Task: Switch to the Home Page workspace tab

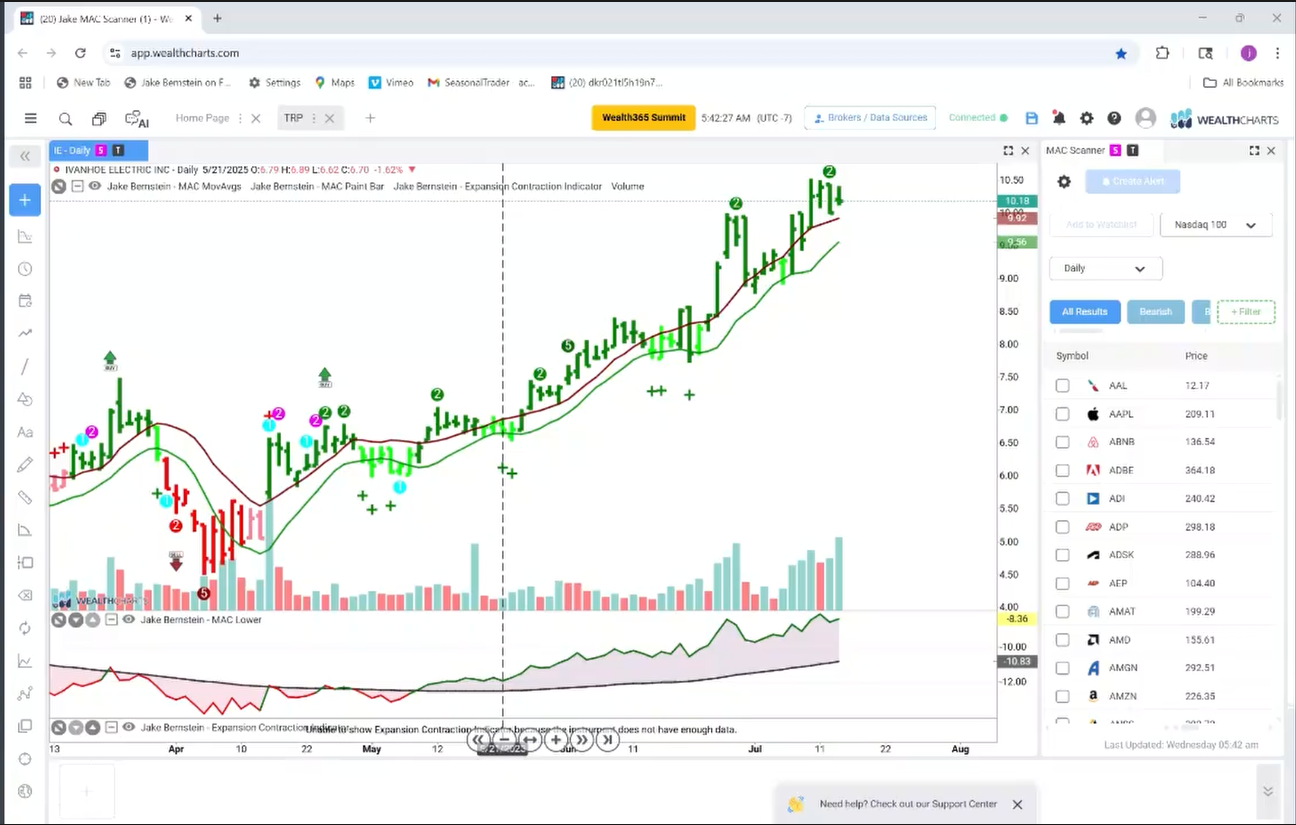Action: click(x=202, y=118)
